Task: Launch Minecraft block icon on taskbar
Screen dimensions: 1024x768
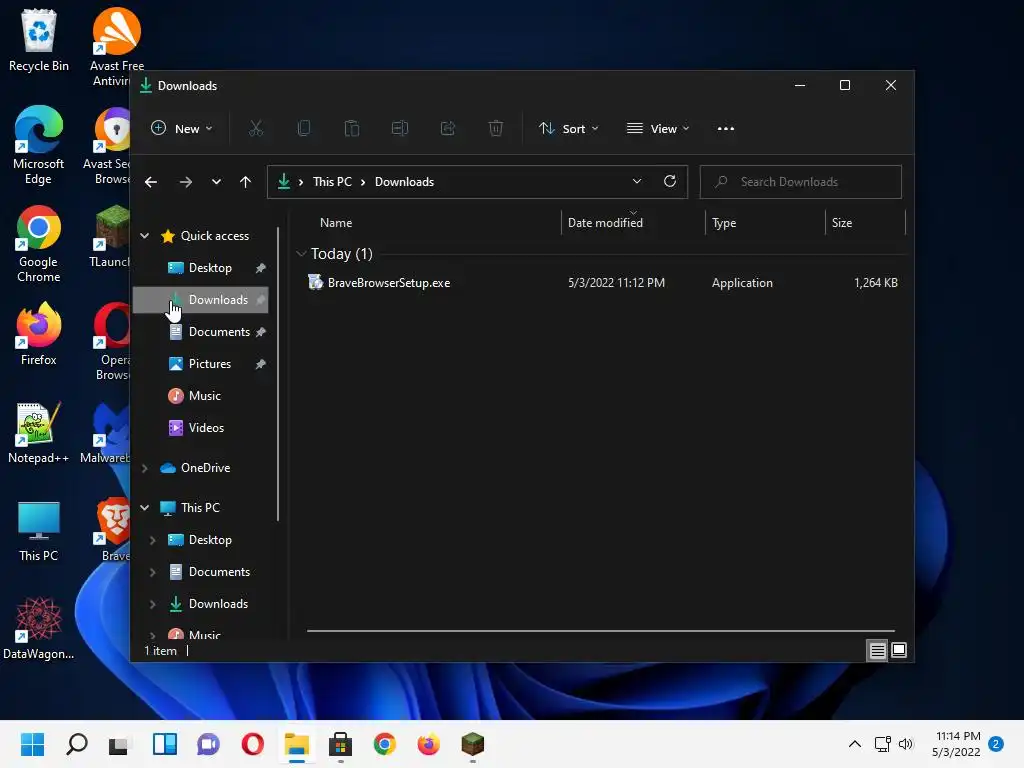Action: point(473,744)
